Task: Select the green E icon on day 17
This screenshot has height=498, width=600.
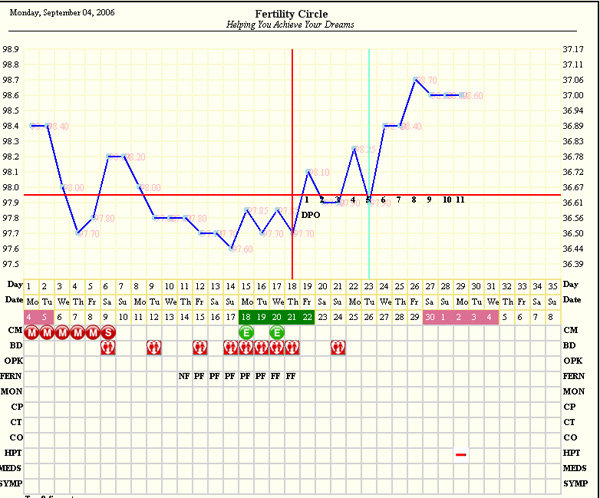Action: (276, 331)
